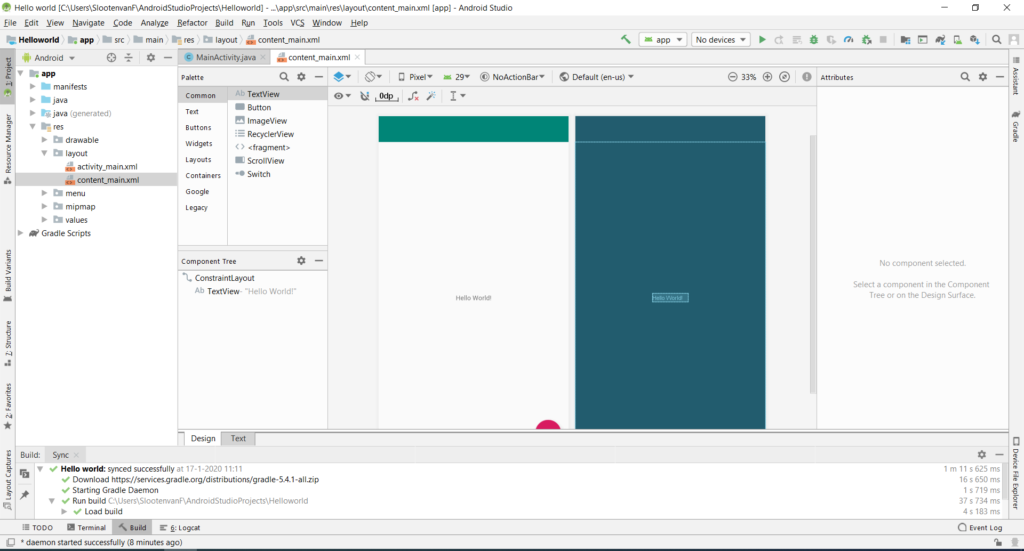Screen dimensions: 1024x551
Task: Select Containers category in Palette
Action: [202, 176]
